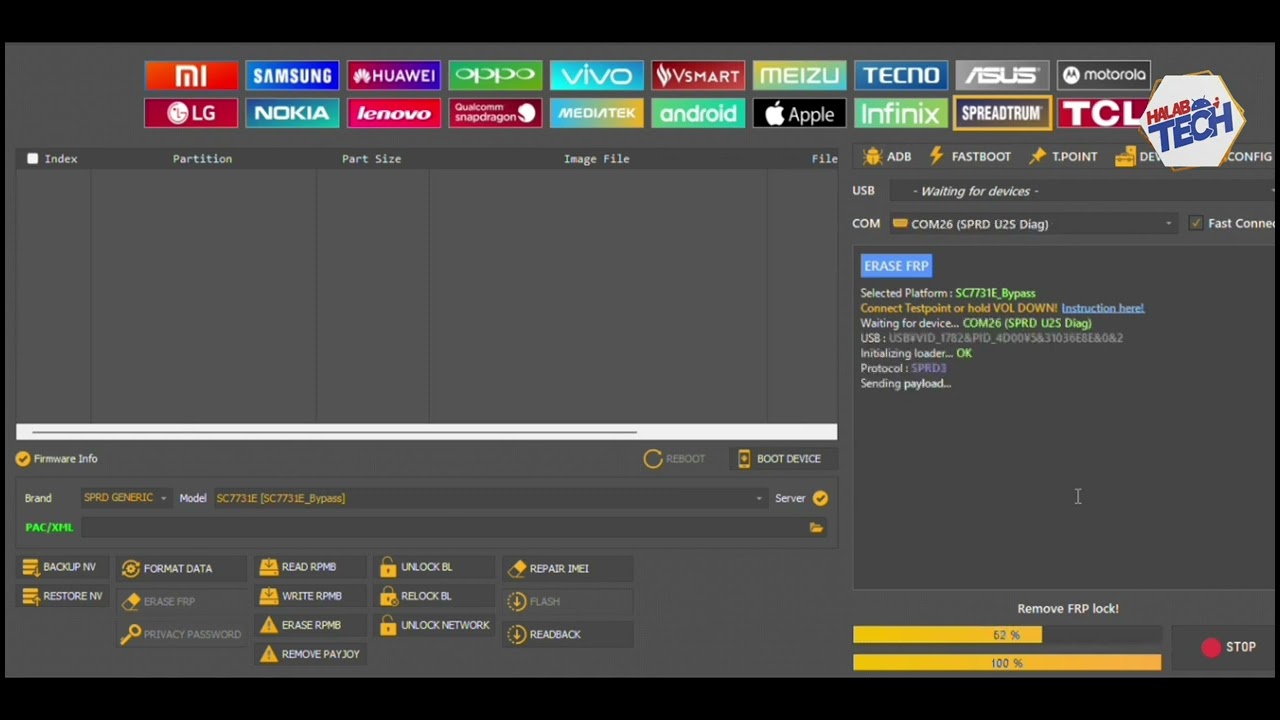This screenshot has width=1280, height=720.
Task: Click the Server status check icon
Action: (820, 498)
